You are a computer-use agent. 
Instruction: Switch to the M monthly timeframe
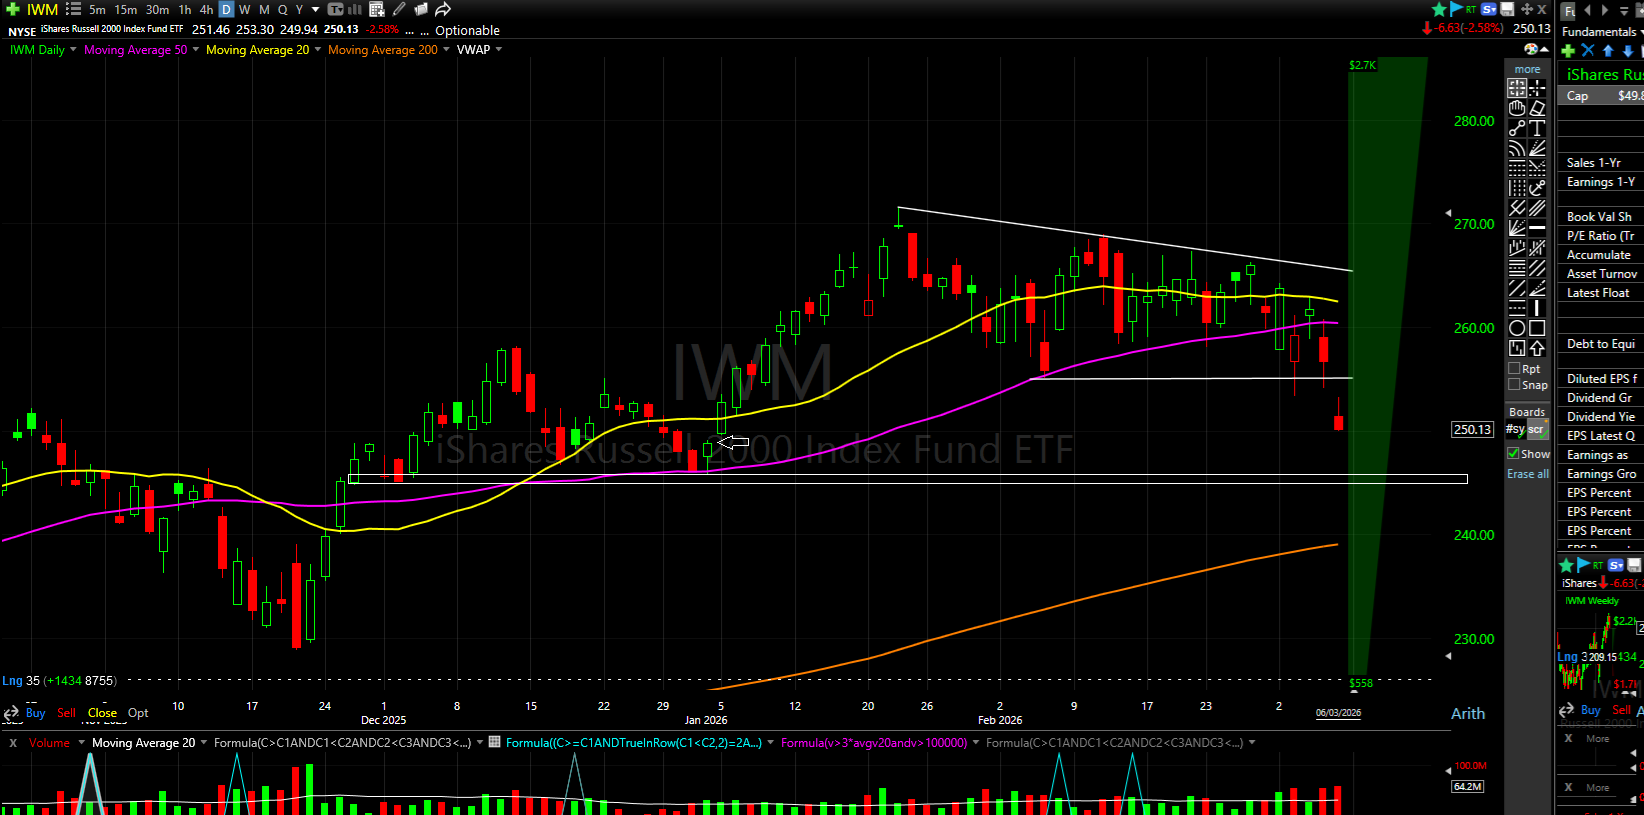click(264, 9)
